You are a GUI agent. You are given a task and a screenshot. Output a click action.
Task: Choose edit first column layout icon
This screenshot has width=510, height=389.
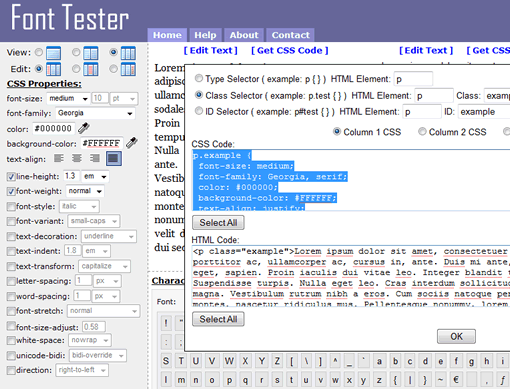(x=53, y=69)
